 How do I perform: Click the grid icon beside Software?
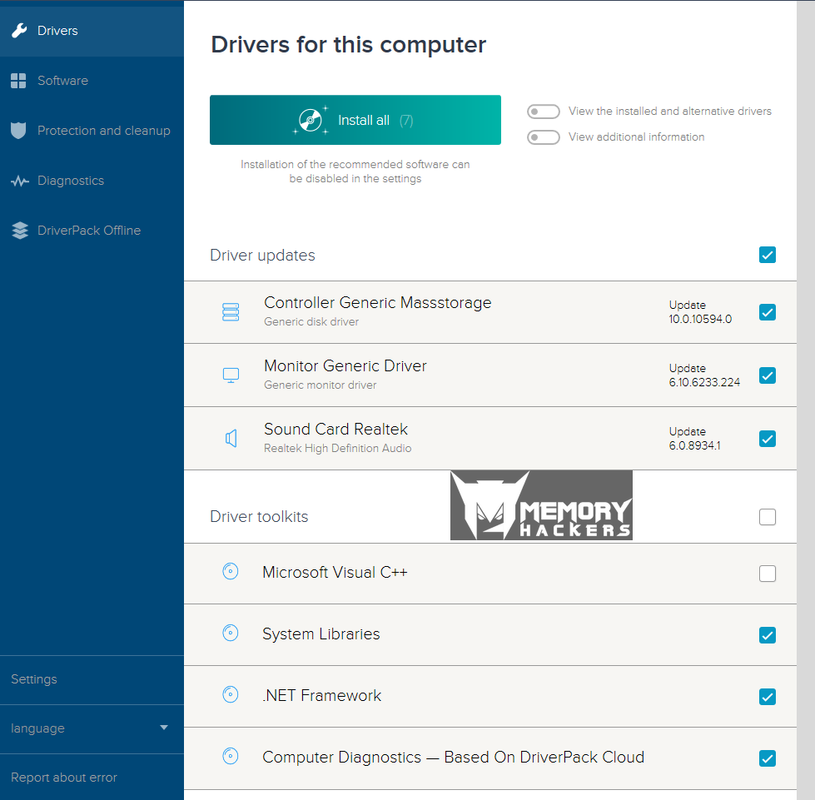tap(18, 81)
